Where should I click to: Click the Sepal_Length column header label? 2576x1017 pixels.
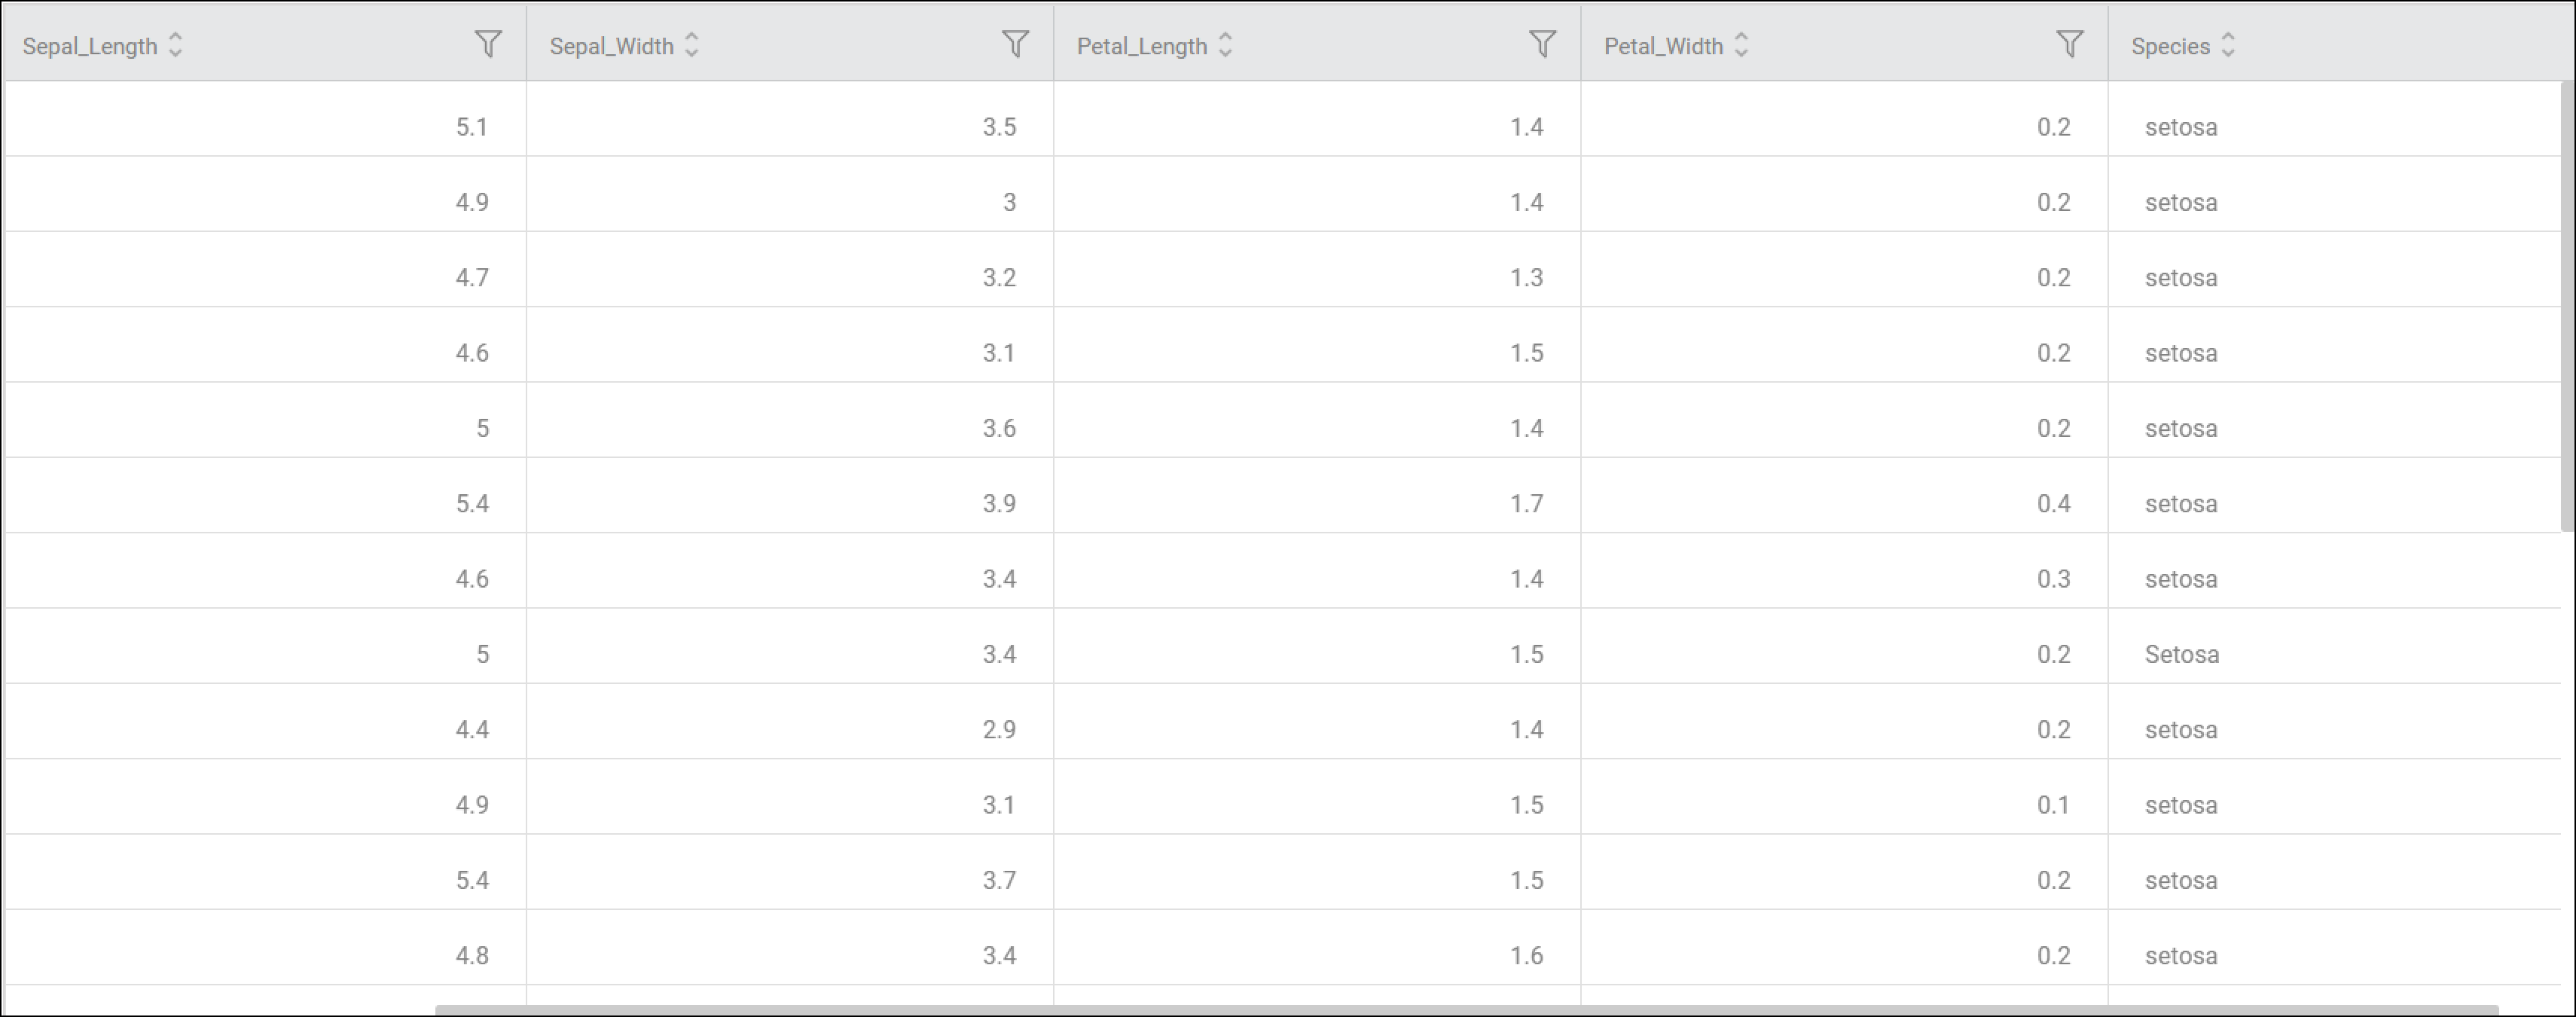(x=90, y=46)
